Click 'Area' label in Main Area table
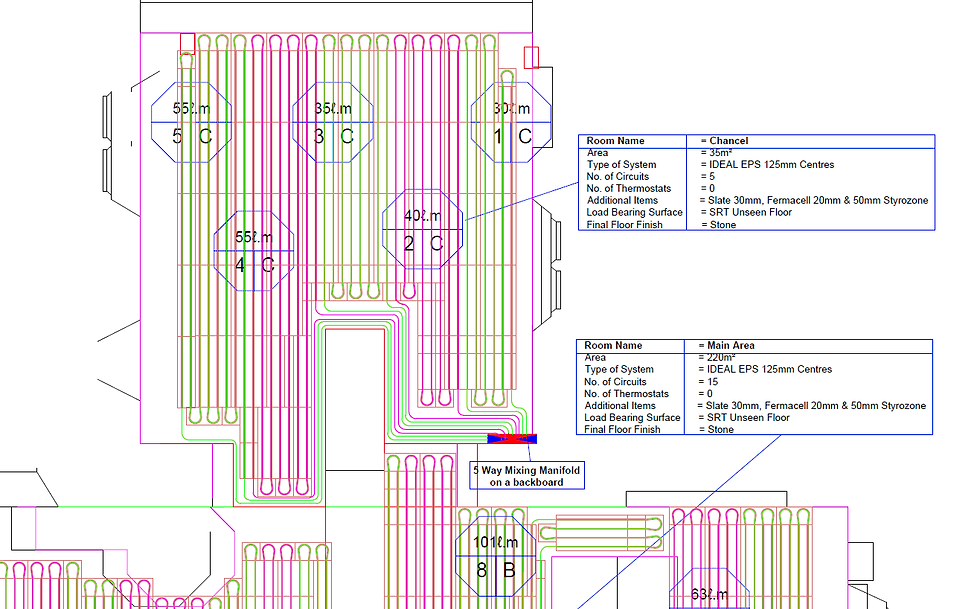Viewport: 980px width, 609px height. click(x=594, y=357)
